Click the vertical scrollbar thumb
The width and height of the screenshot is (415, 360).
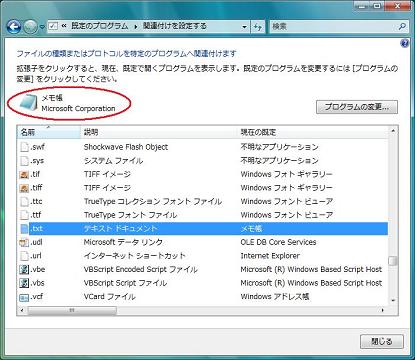pyautogui.click(x=393, y=261)
